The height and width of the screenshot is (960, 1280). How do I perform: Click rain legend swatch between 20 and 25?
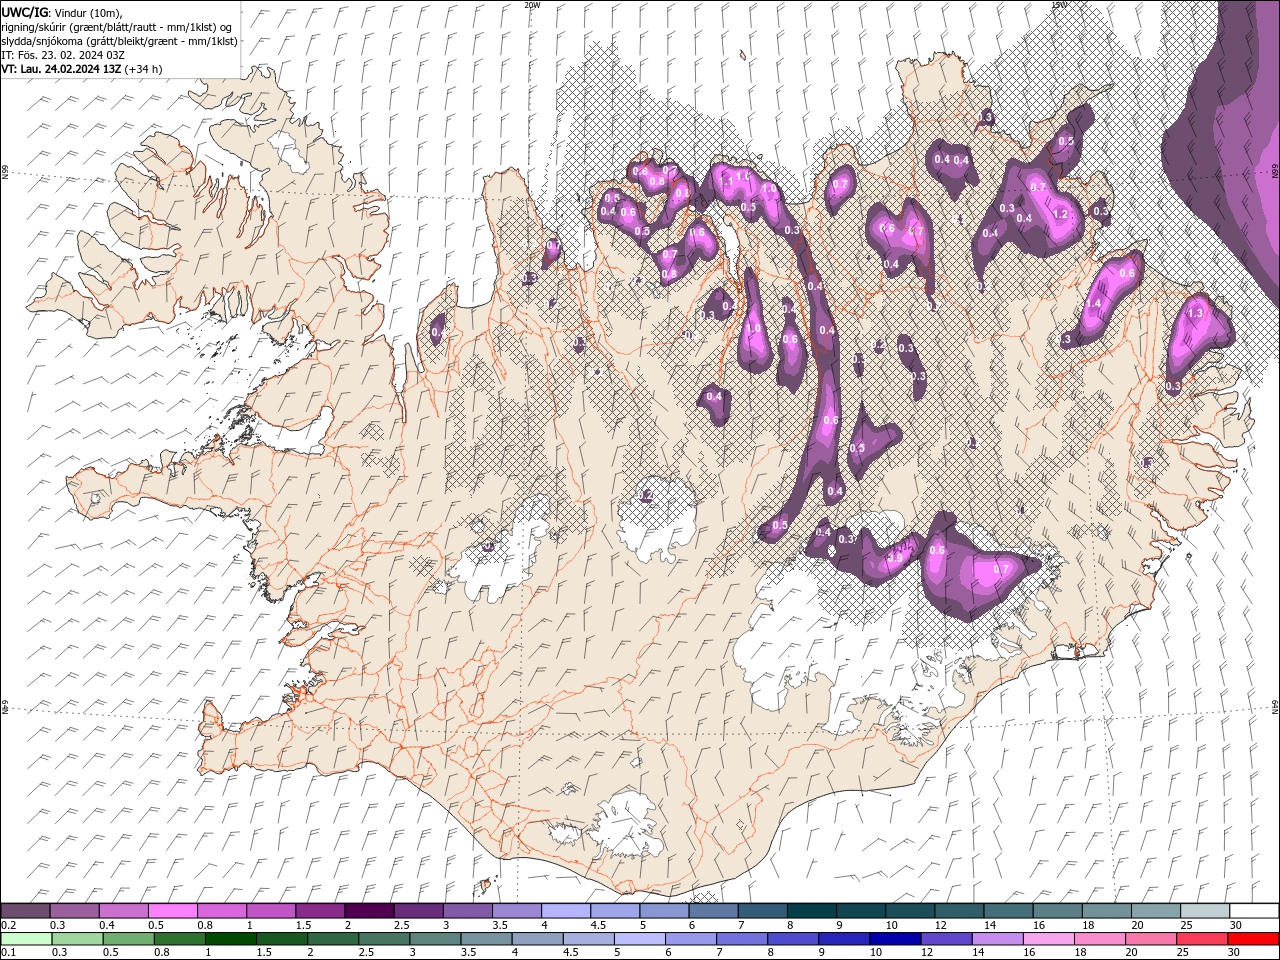[x=1153, y=939]
